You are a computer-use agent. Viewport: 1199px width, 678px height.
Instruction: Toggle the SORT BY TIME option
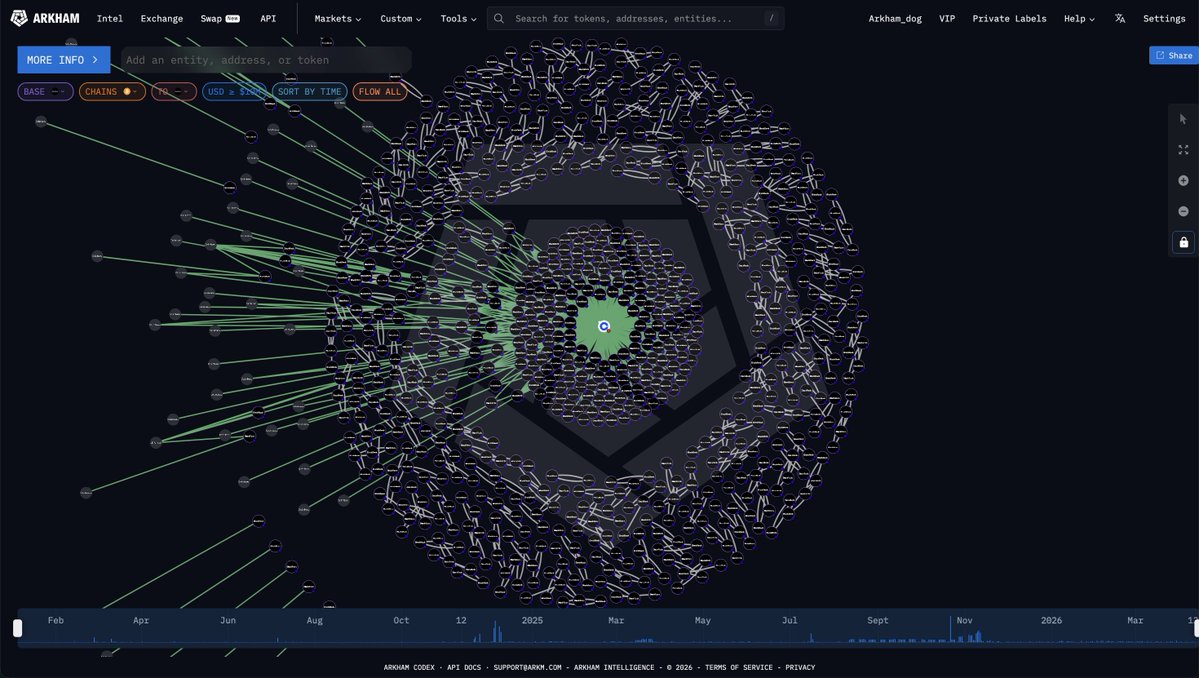click(x=310, y=92)
